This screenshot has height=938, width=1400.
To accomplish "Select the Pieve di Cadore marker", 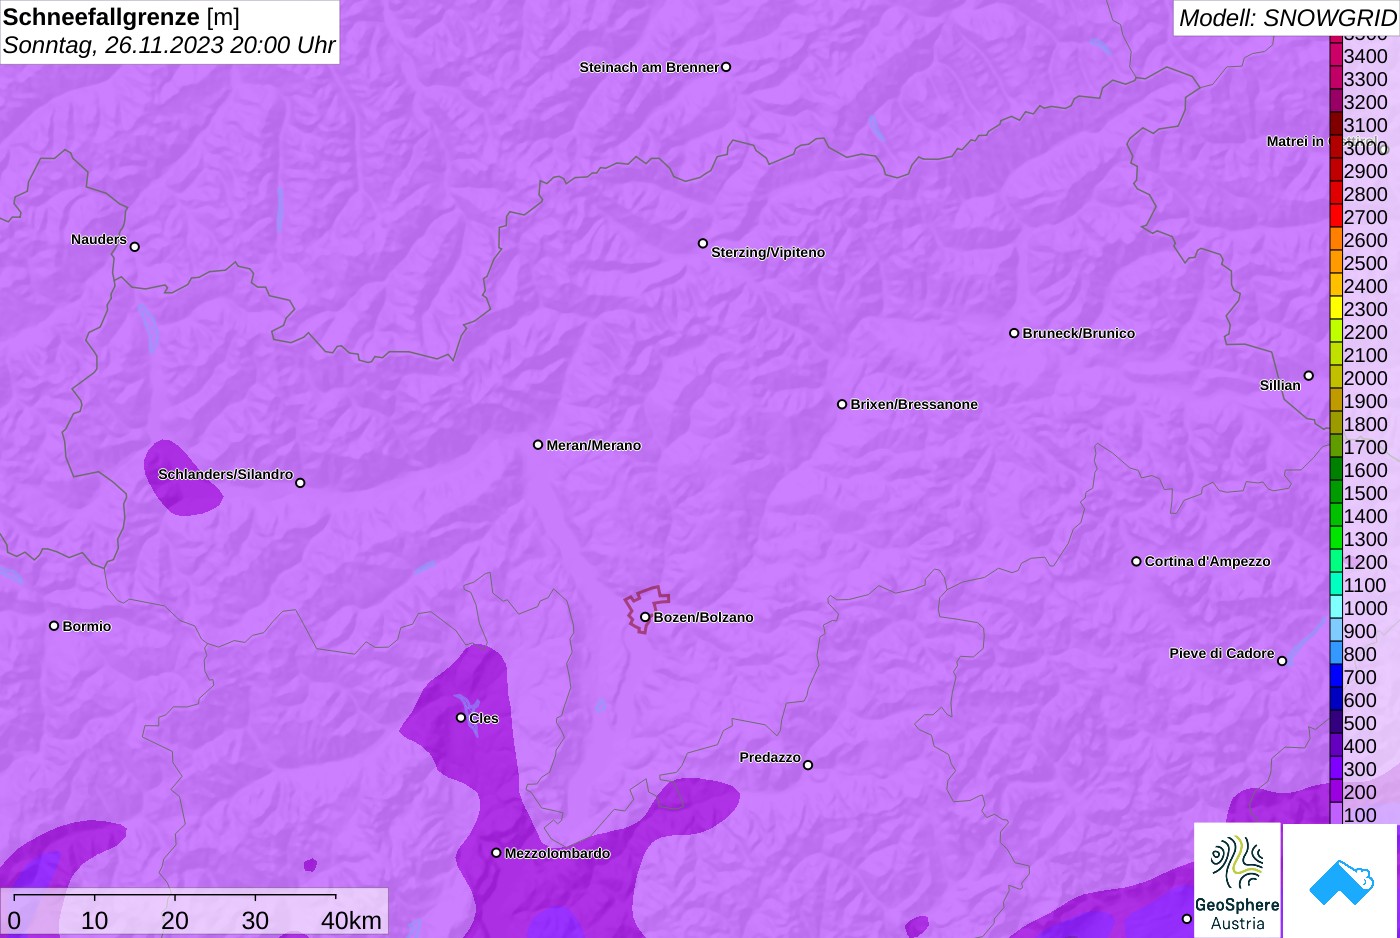I will tap(1282, 661).
